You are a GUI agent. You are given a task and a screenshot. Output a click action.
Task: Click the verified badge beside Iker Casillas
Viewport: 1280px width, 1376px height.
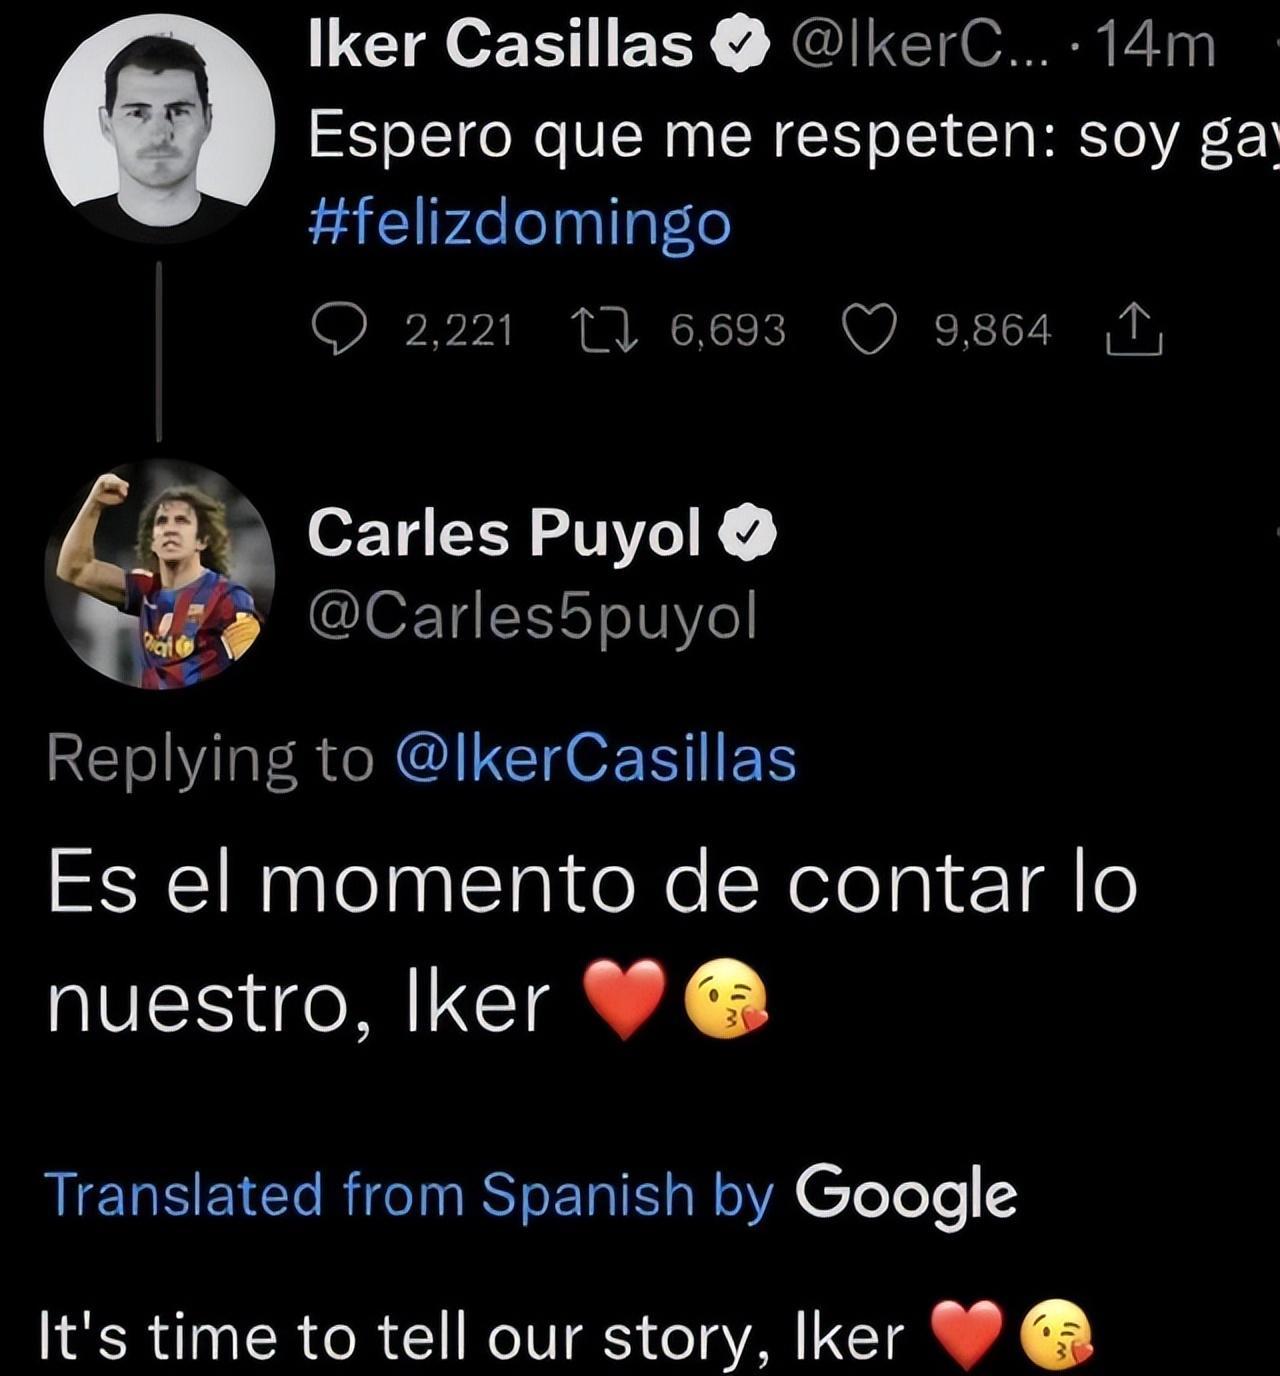[x=740, y=46]
